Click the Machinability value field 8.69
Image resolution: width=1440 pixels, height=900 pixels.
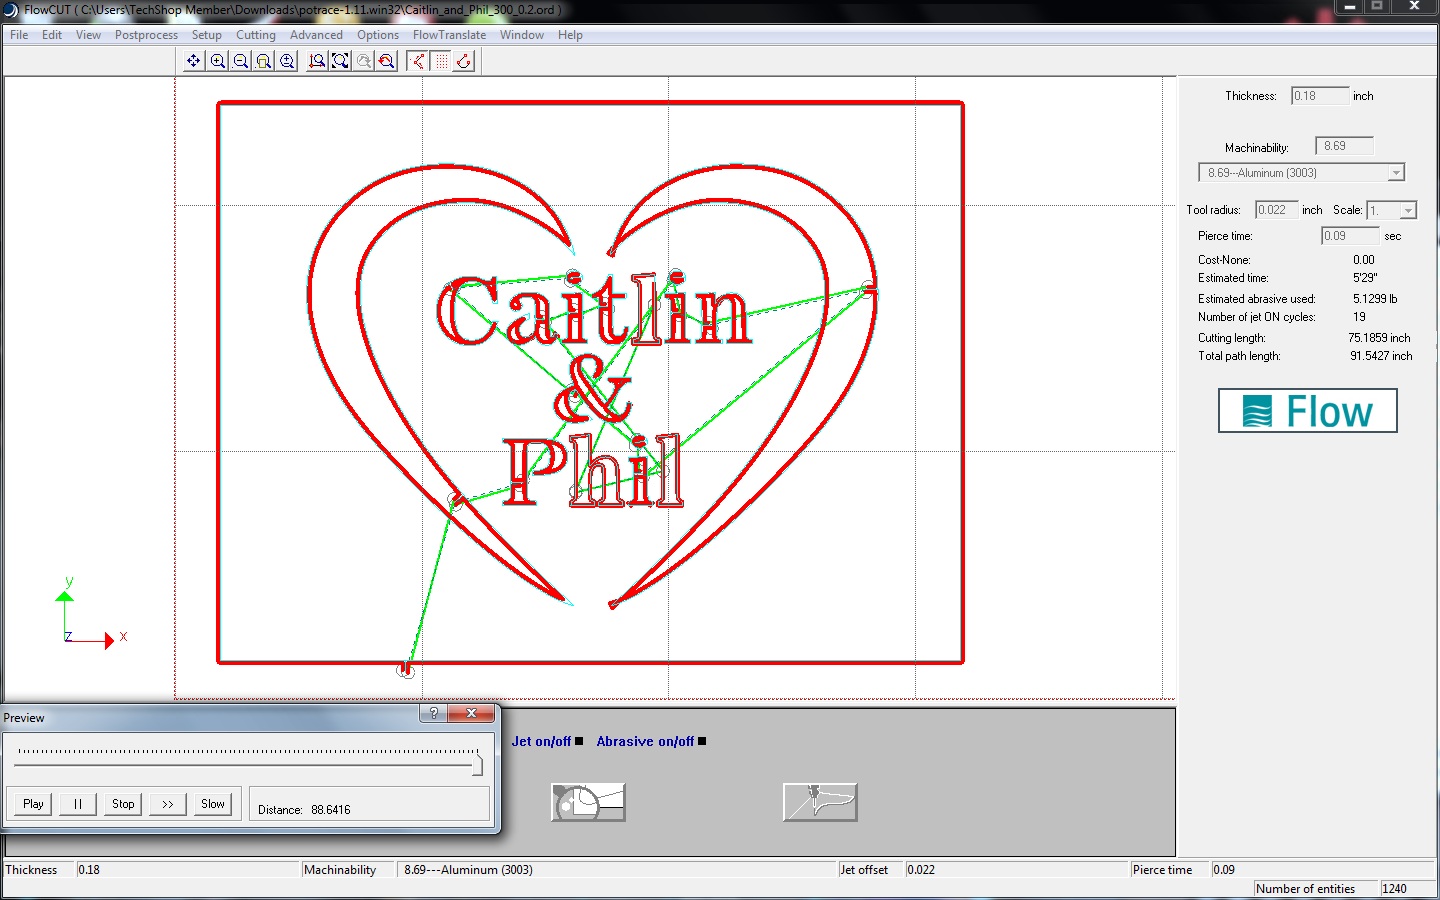[x=1344, y=146]
